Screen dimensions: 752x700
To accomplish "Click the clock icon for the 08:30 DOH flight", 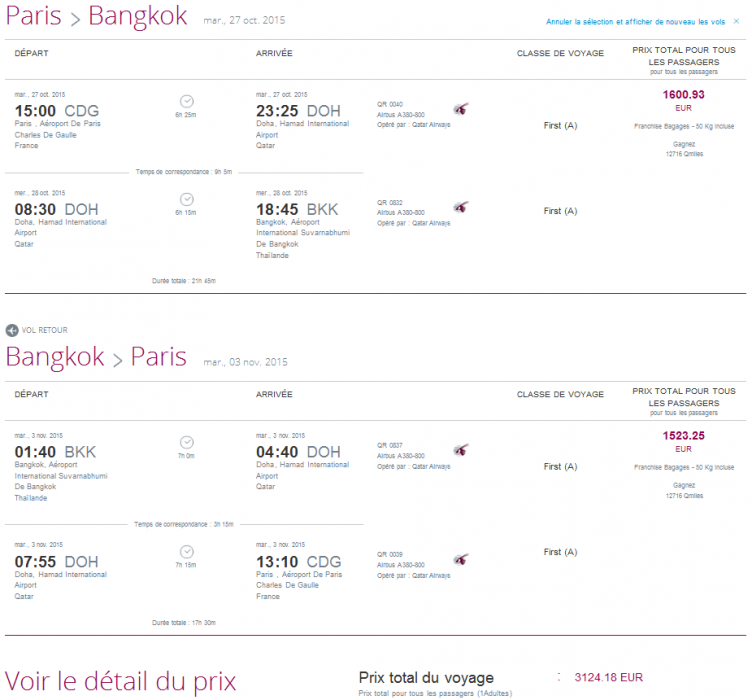I will (x=186, y=199).
